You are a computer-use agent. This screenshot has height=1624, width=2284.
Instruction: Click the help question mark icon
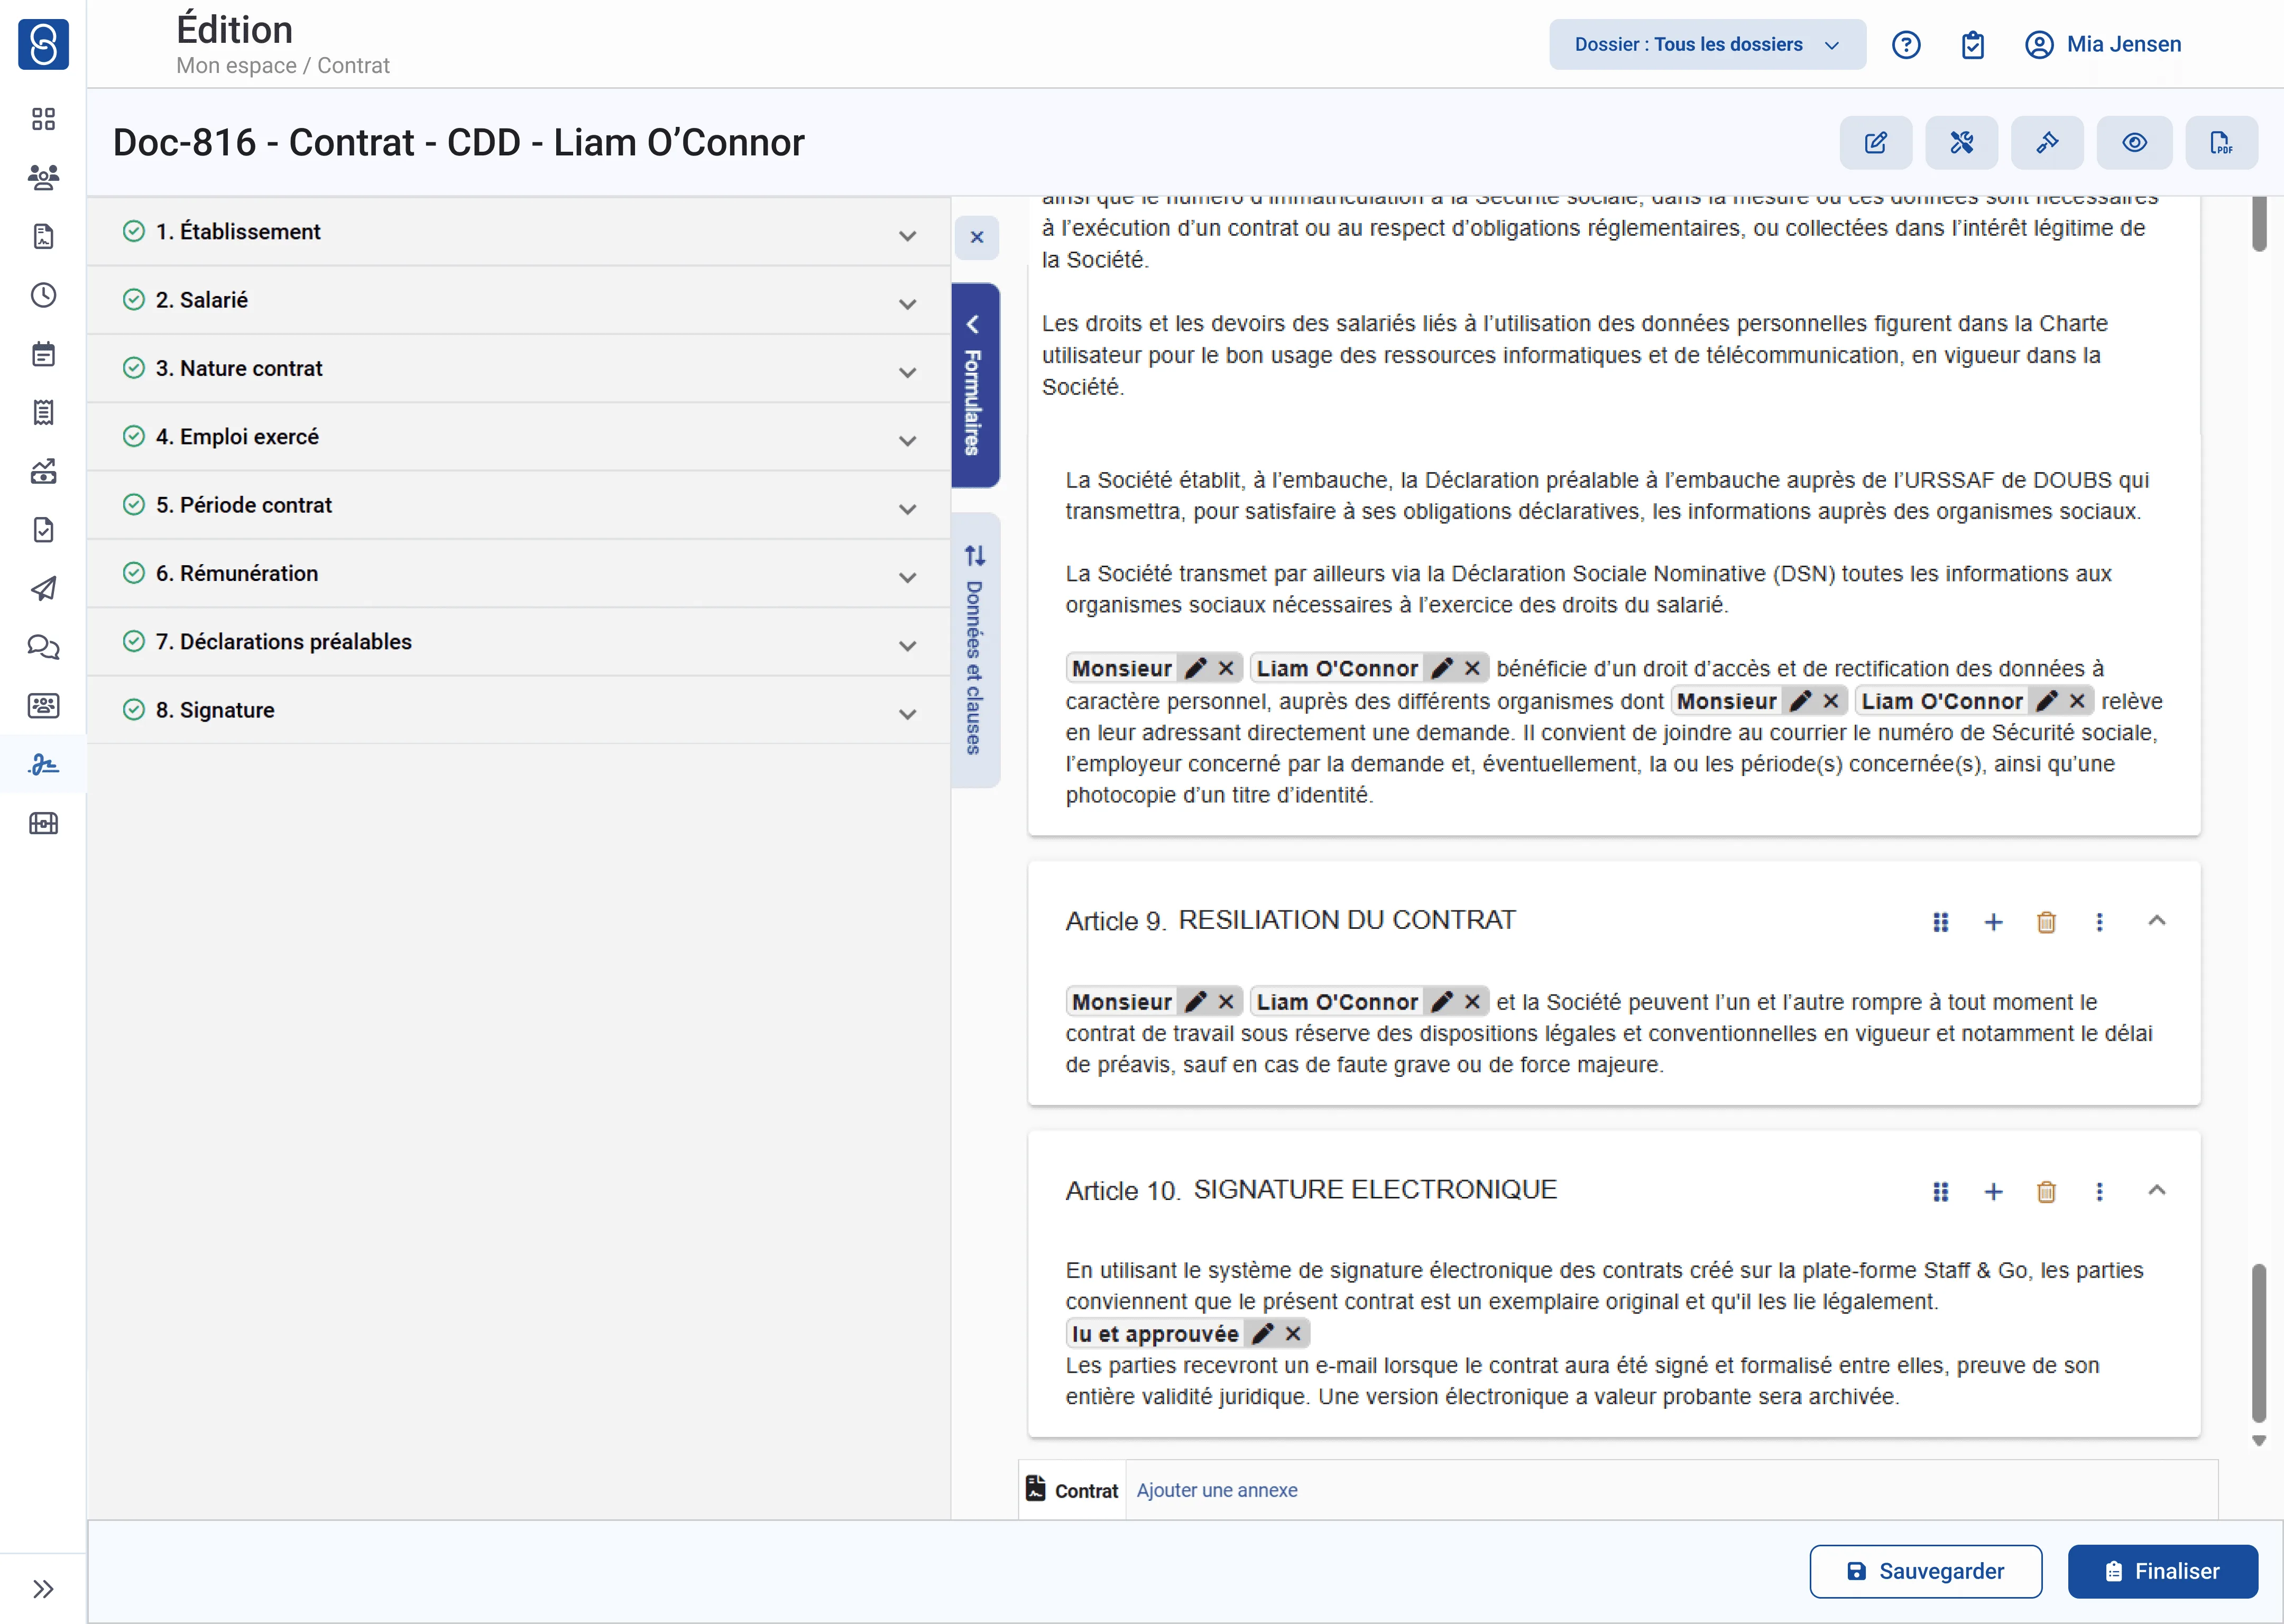1906,45
